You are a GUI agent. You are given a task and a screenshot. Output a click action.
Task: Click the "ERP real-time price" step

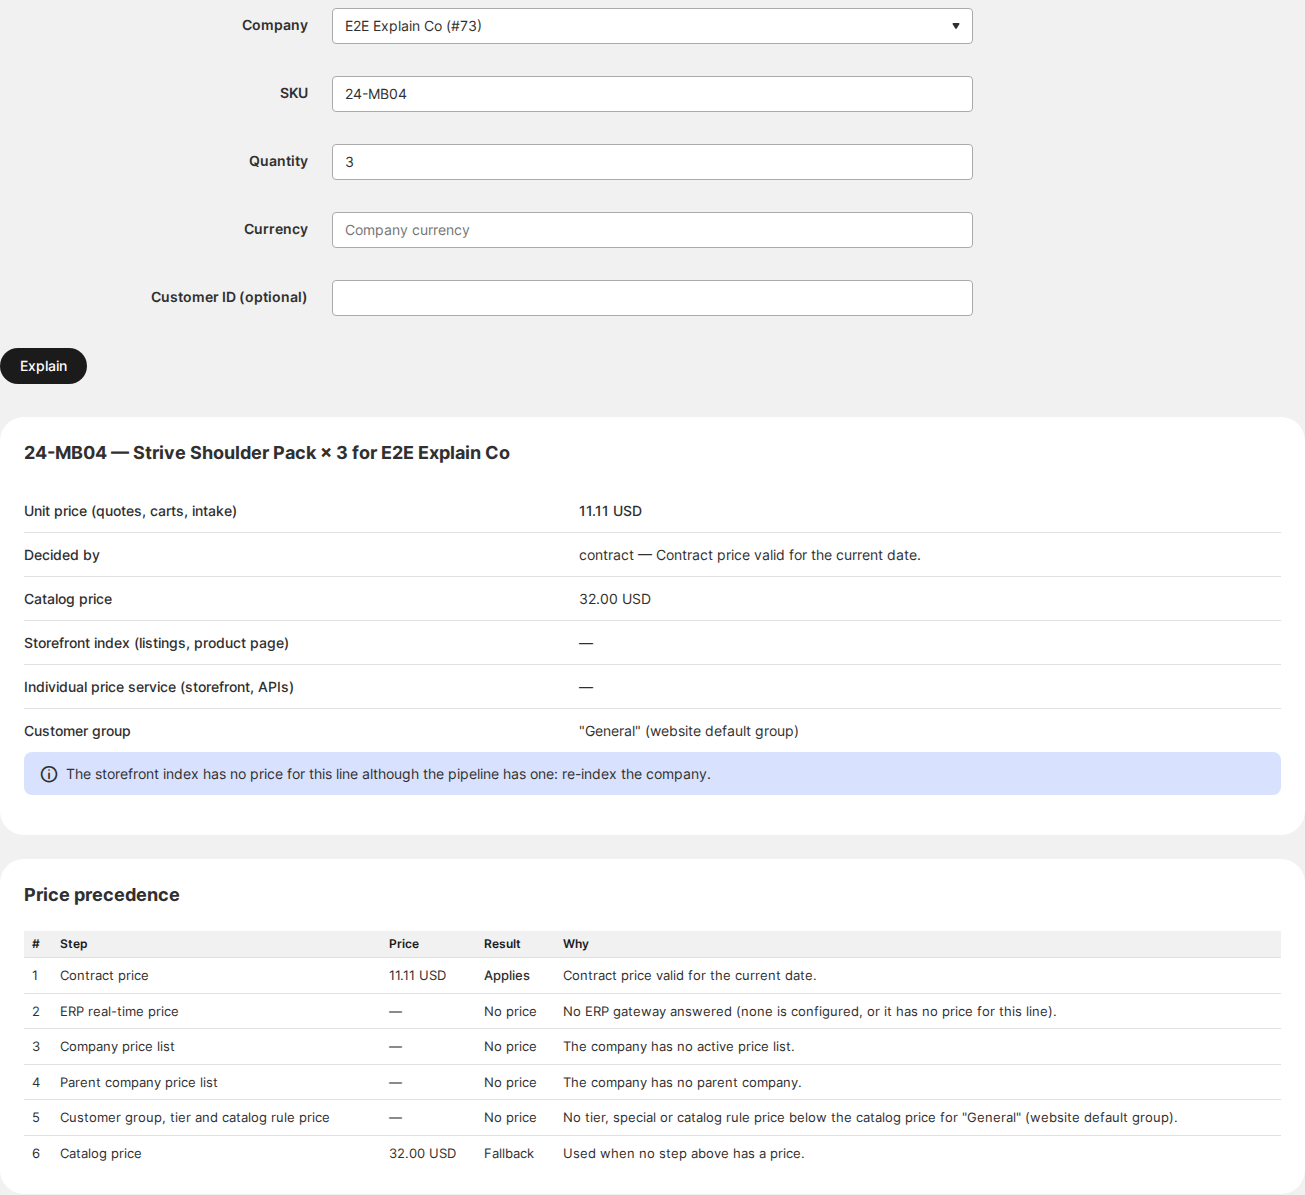click(119, 1012)
